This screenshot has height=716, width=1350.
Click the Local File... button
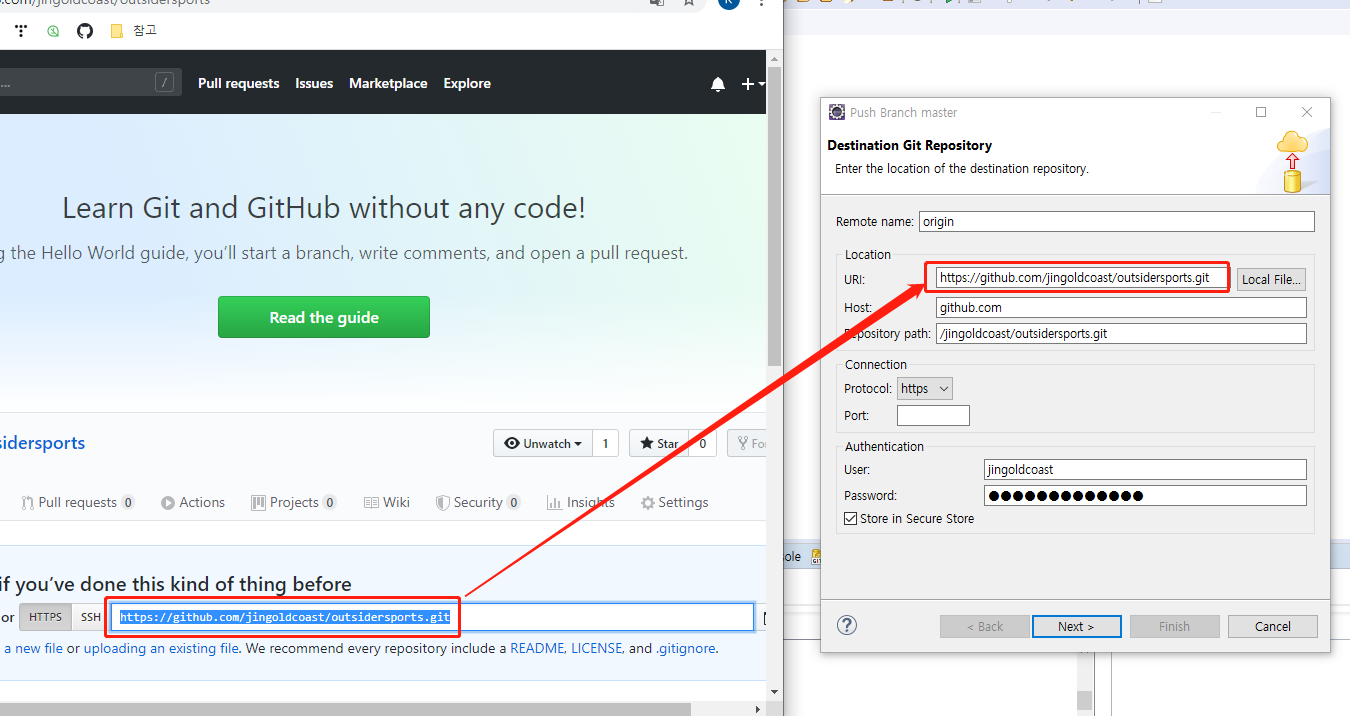point(1271,280)
